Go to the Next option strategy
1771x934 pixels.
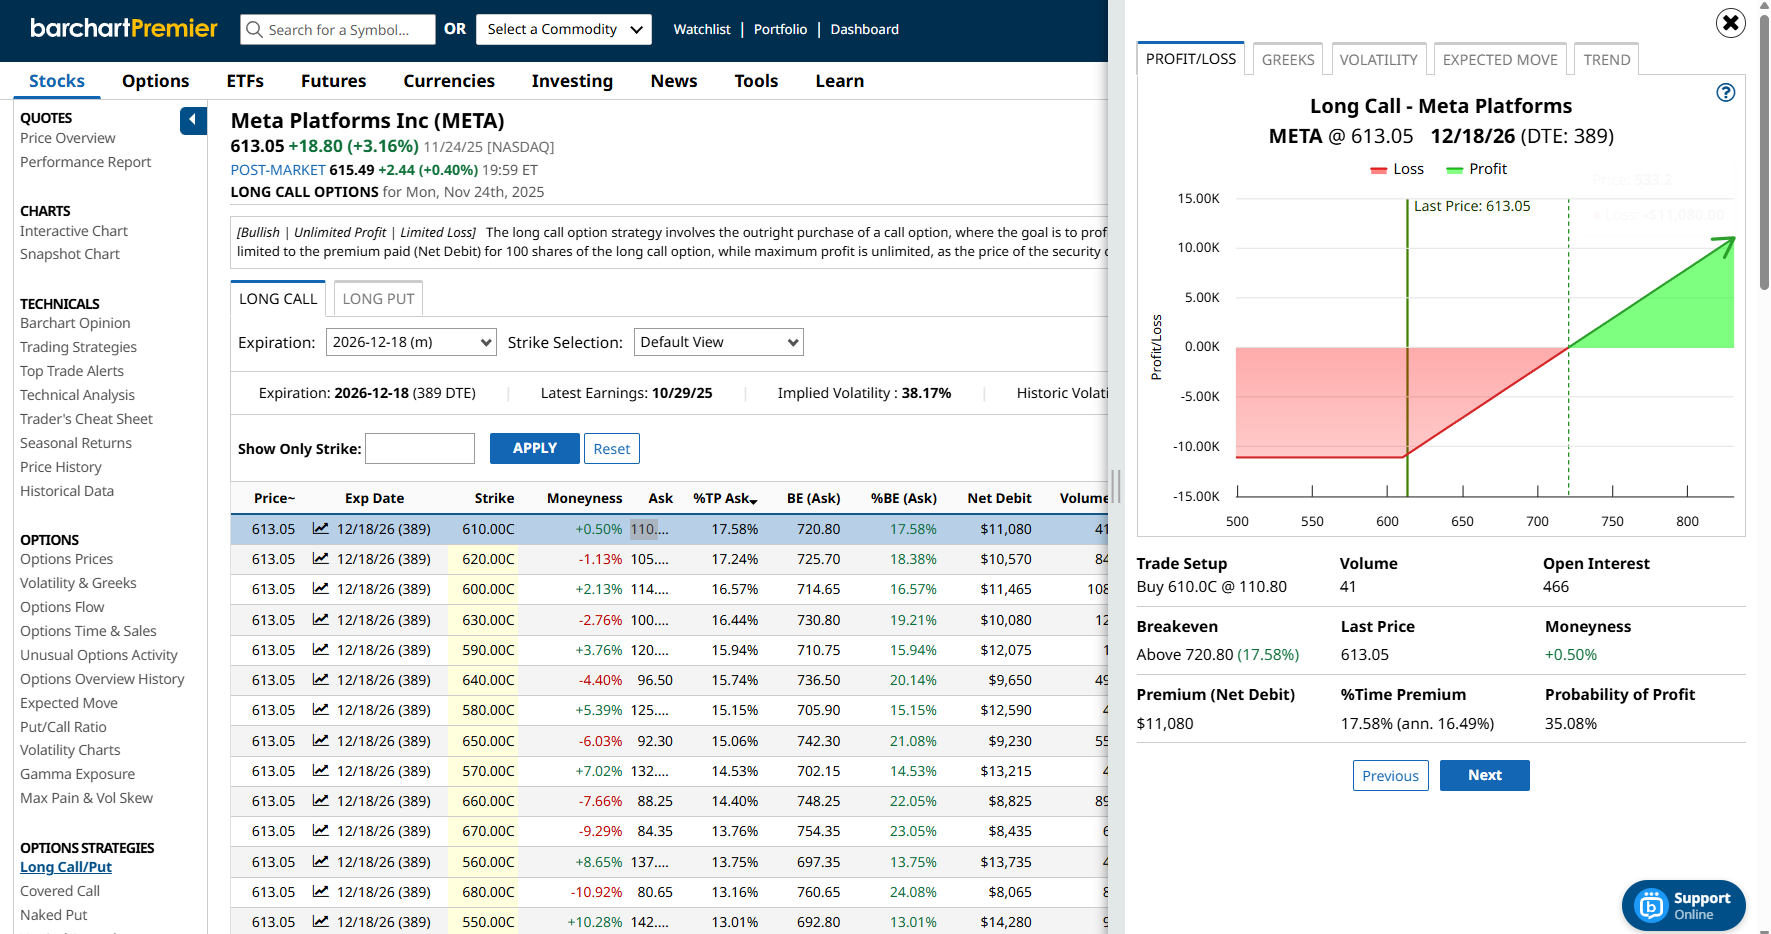1484,776
